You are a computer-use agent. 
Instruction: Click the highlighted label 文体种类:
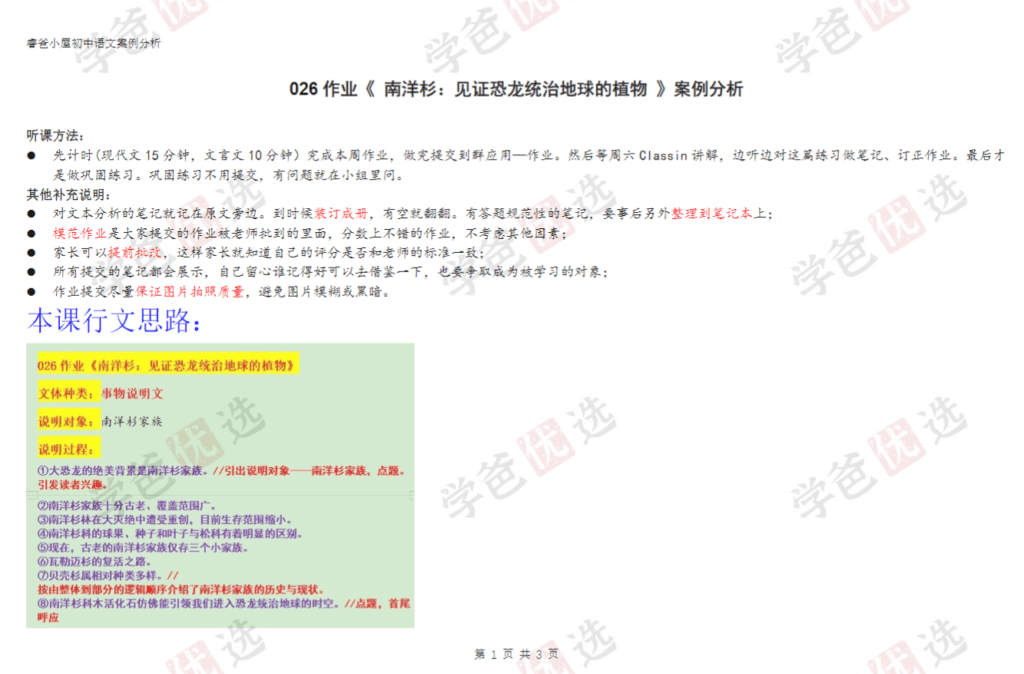point(67,393)
